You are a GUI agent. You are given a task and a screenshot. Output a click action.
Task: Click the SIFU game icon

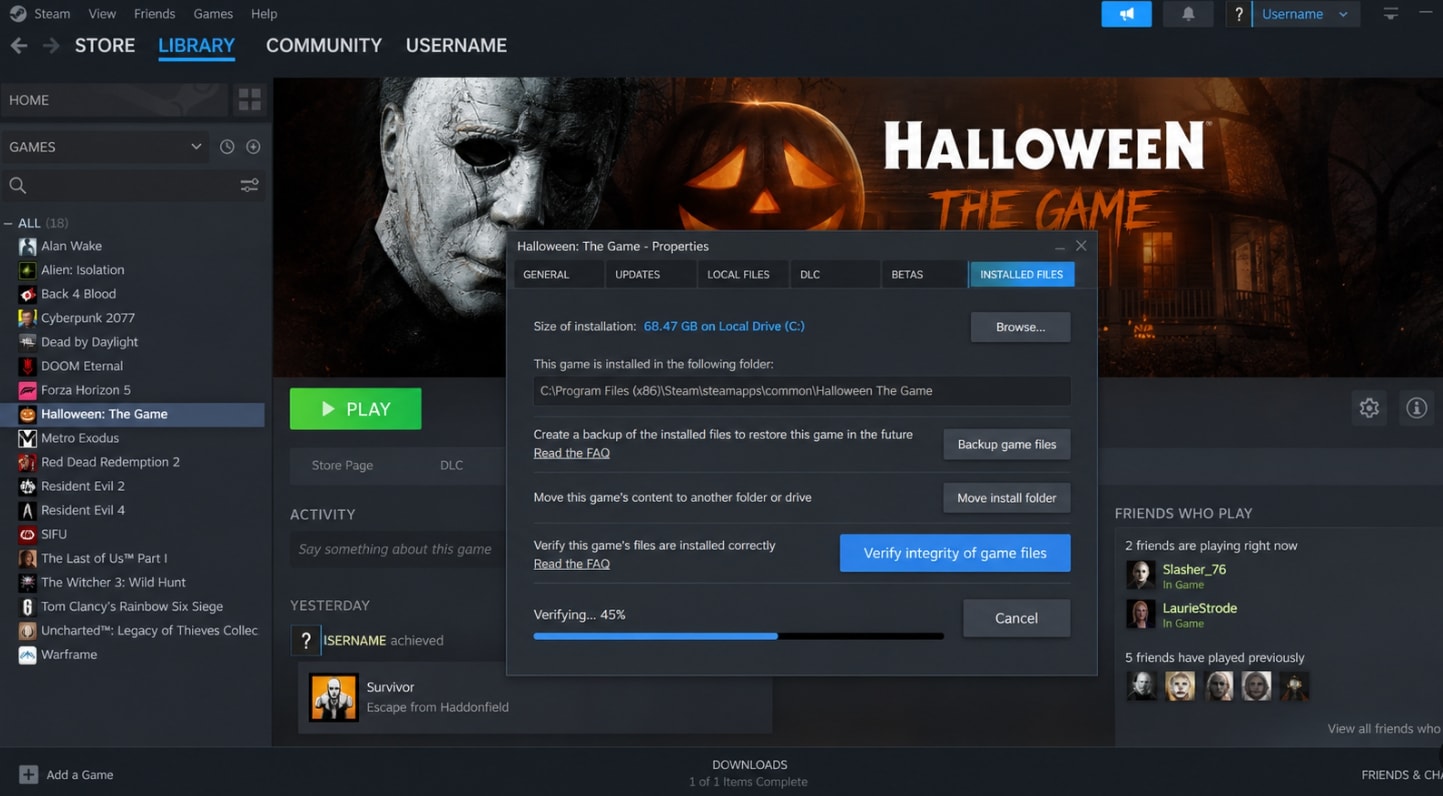(x=27, y=534)
